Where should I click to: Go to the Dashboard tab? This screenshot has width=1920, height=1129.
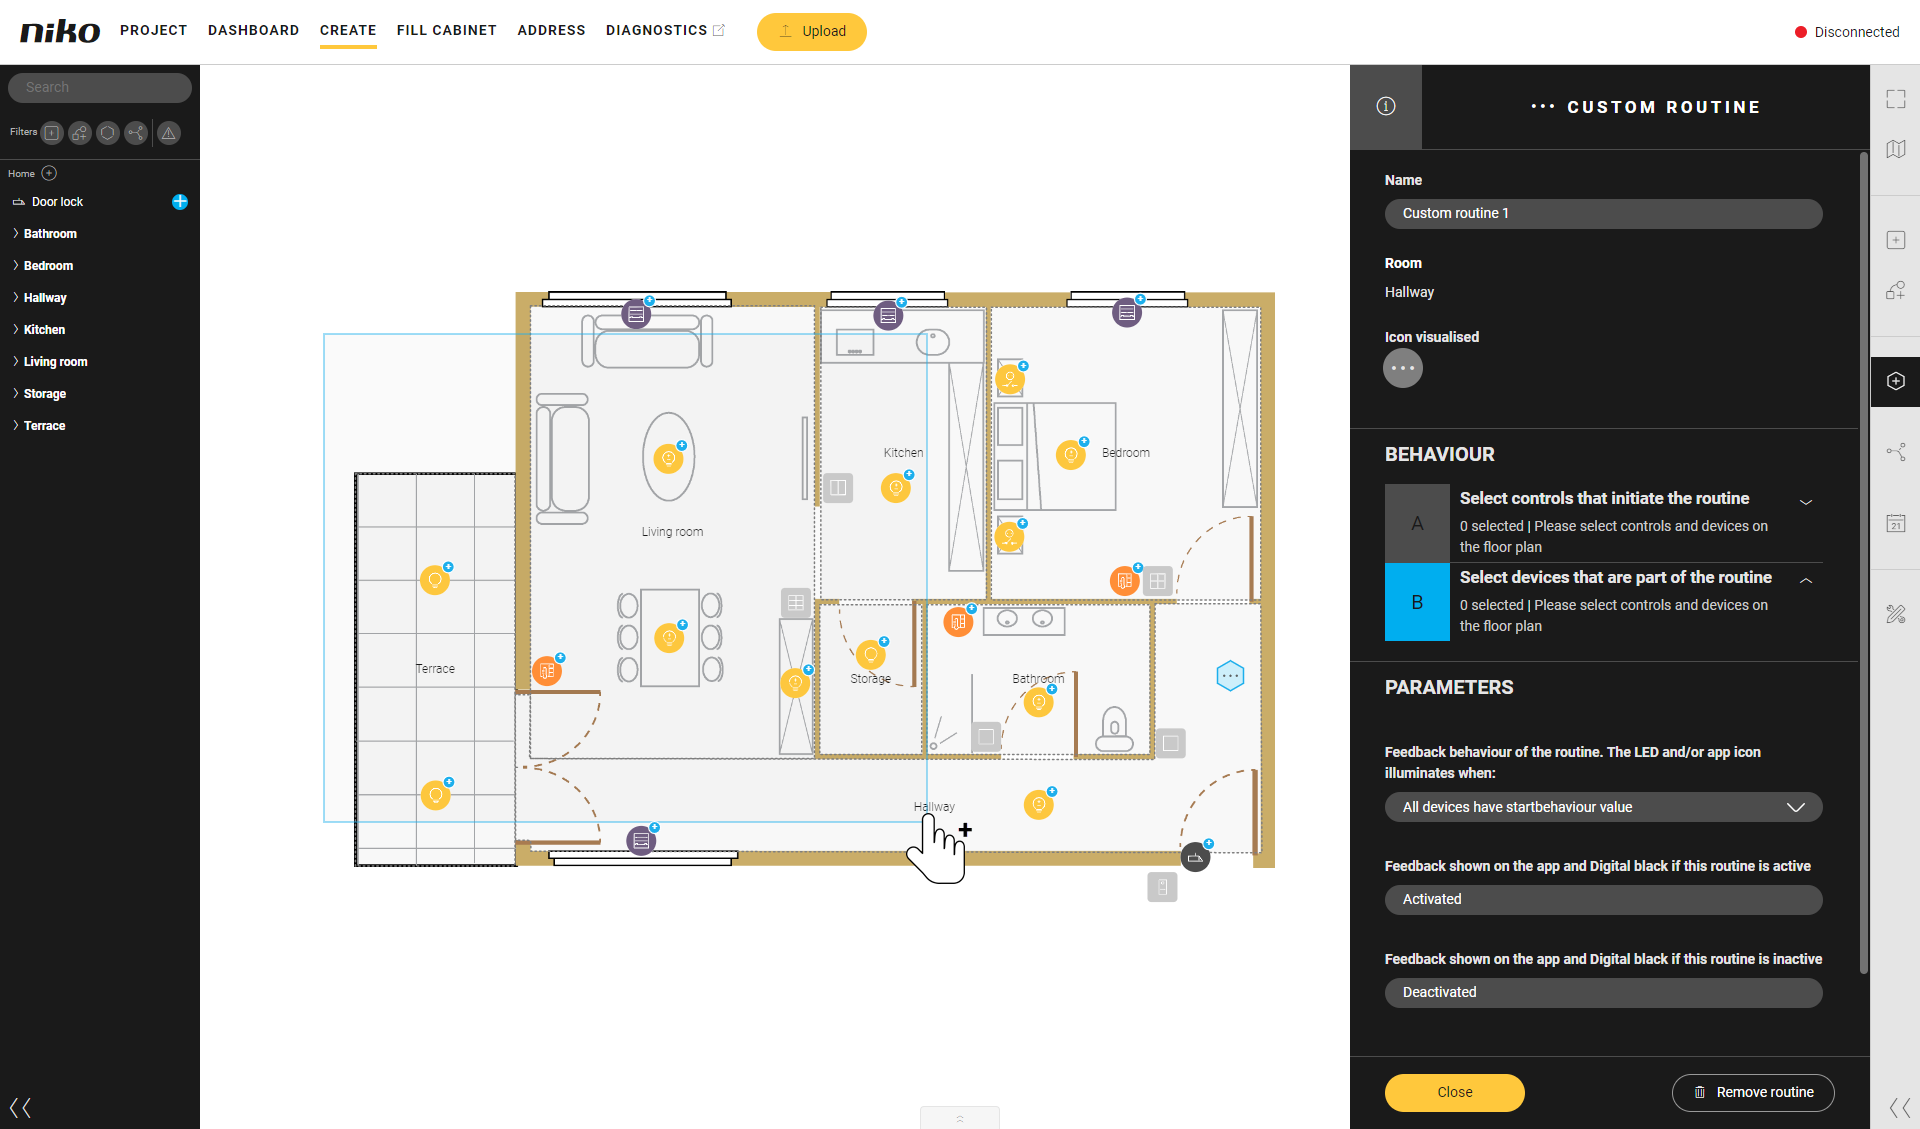(x=253, y=30)
